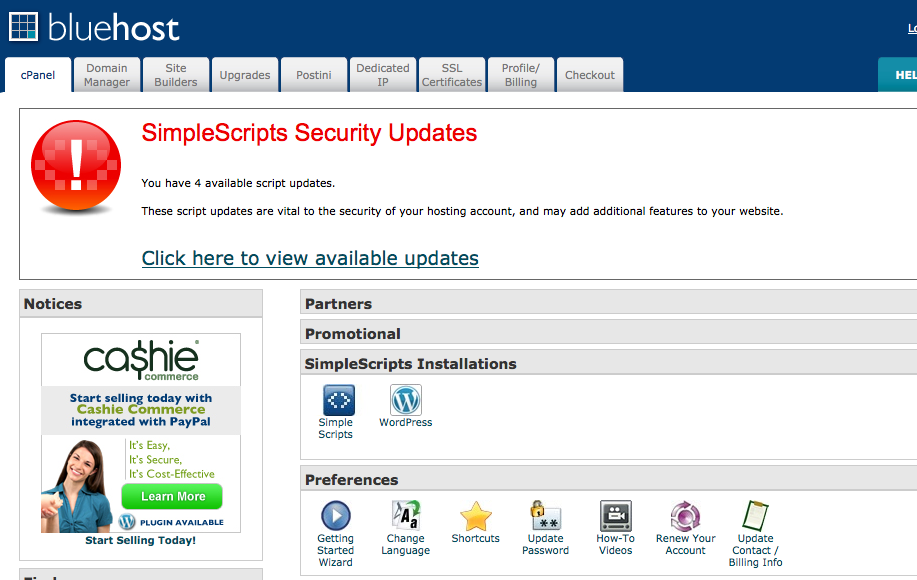Open the How-To Videos icon
Viewport: 917px width, 580px height.
pyautogui.click(x=616, y=516)
